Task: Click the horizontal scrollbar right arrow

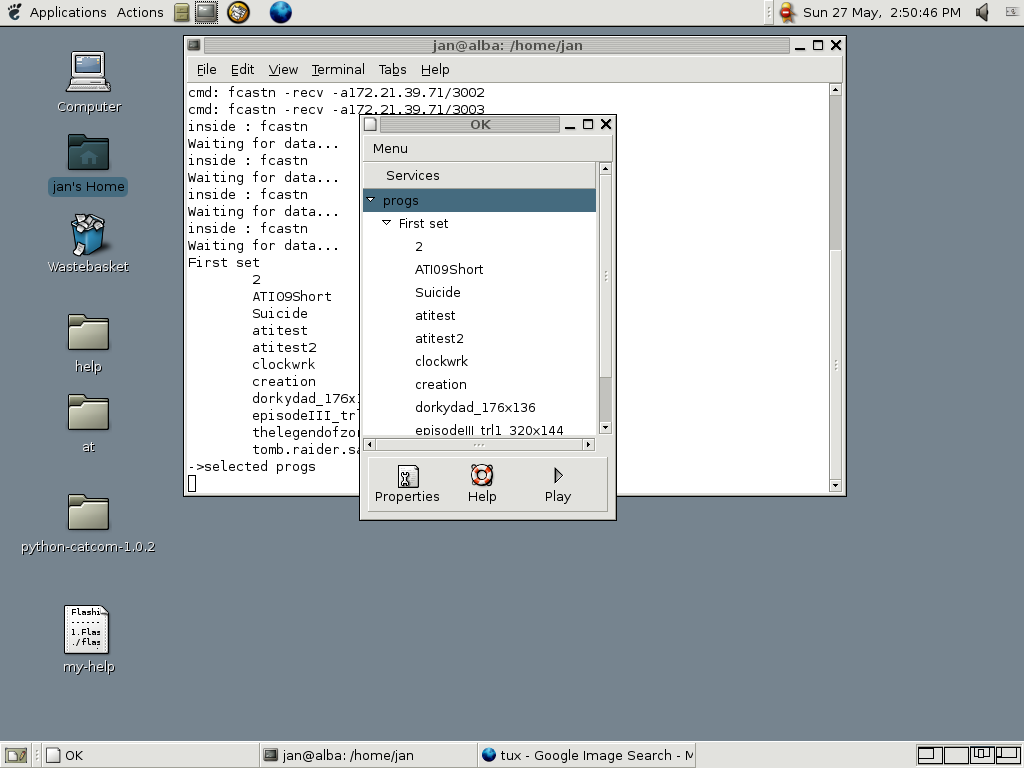Action: (588, 444)
